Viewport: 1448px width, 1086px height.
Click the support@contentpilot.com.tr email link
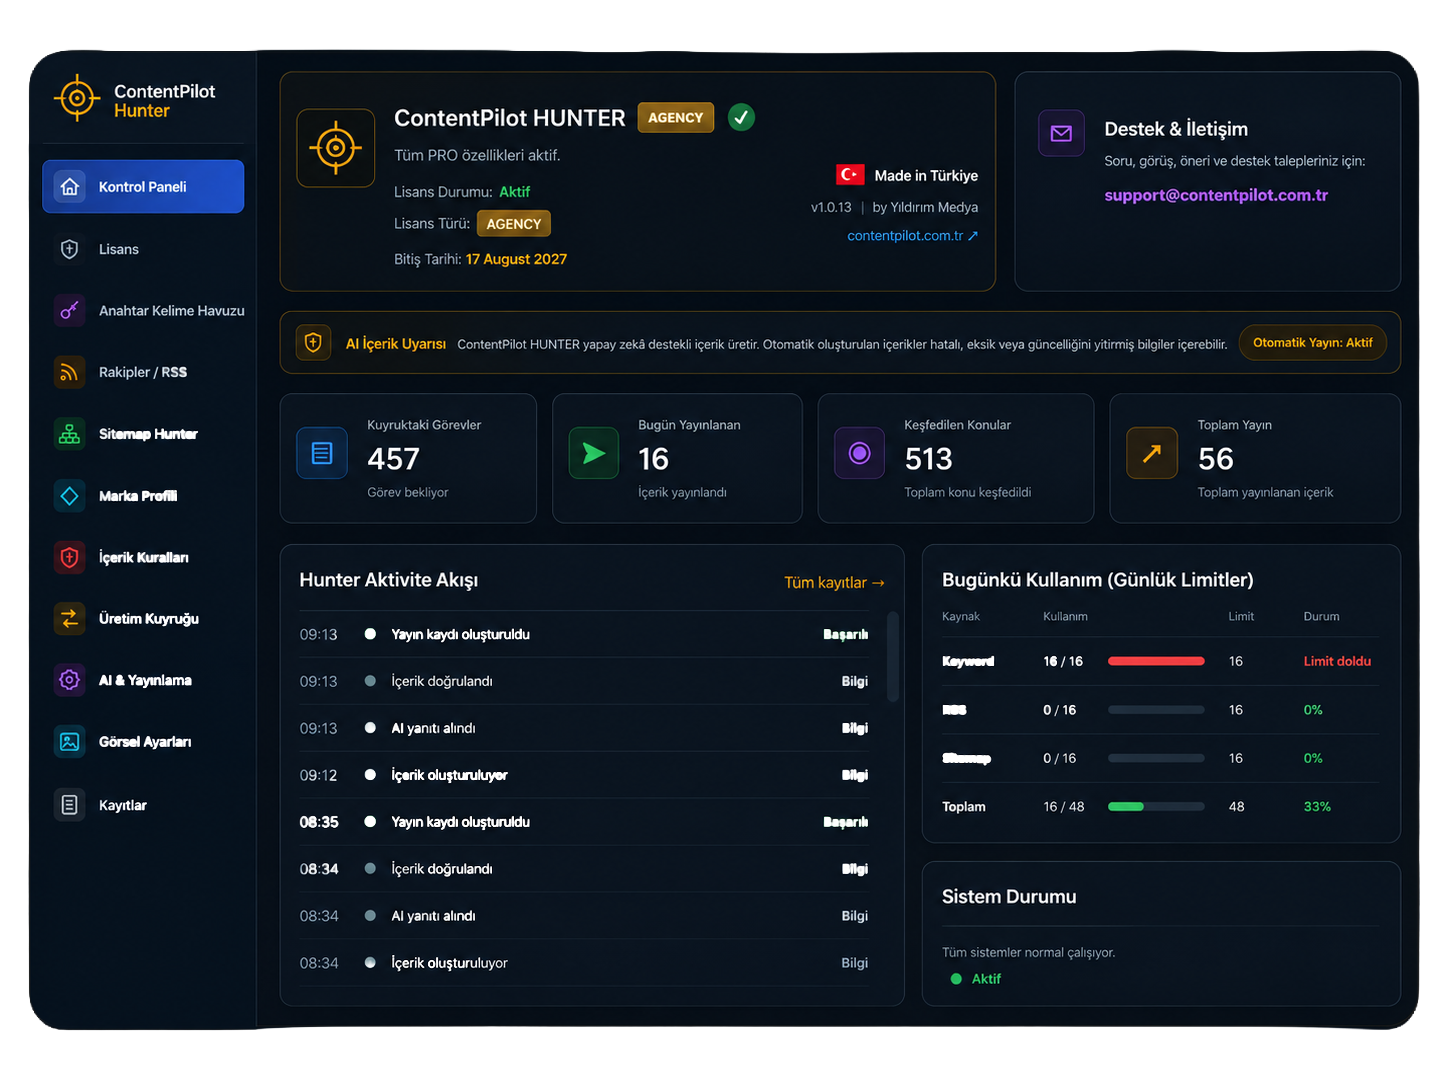coord(1216,195)
